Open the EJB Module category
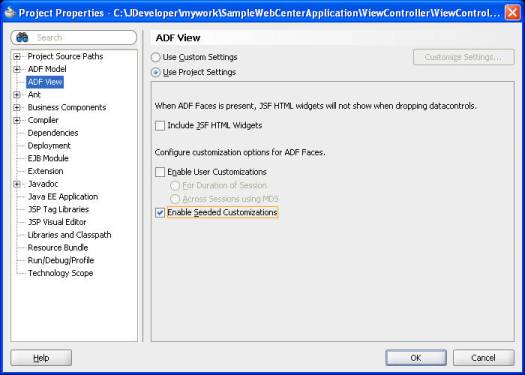The width and height of the screenshot is (525, 375). point(48,158)
